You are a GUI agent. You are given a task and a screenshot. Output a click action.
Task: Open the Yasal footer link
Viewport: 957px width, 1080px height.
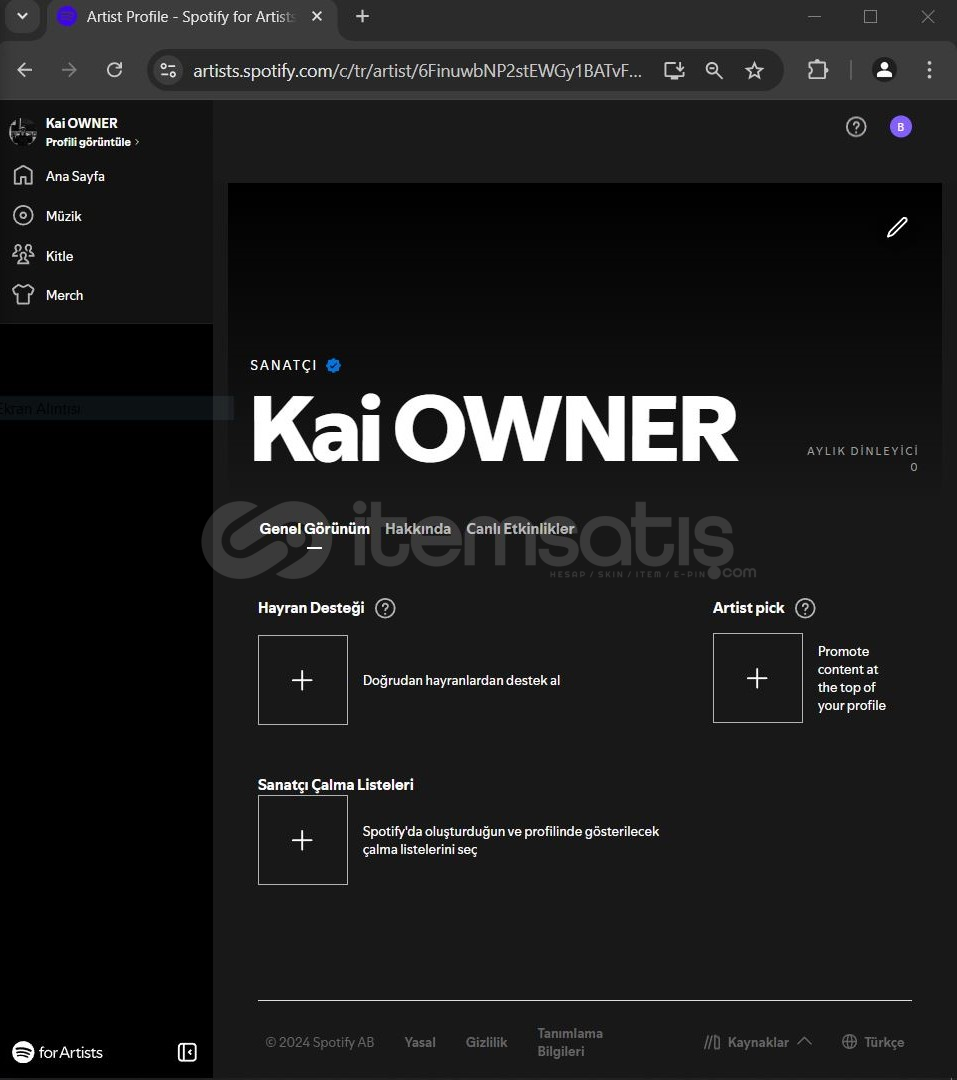click(420, 1042)
